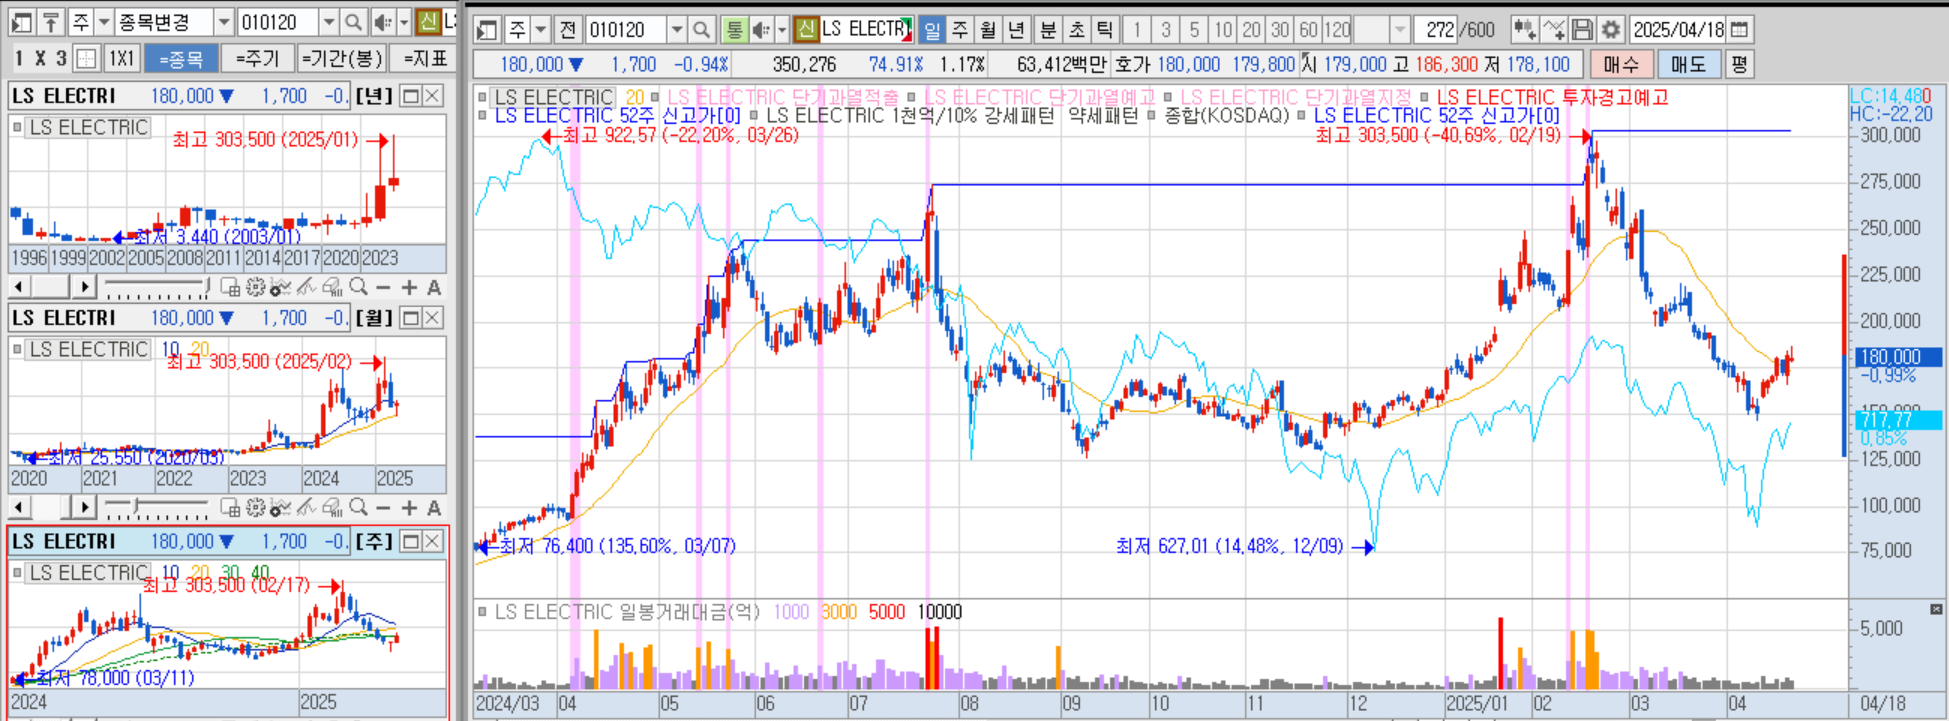Open the calendar picker beside 2025/04/18
The image size is (1949, 721).
pyautogui.click(x=1740, y=30)
